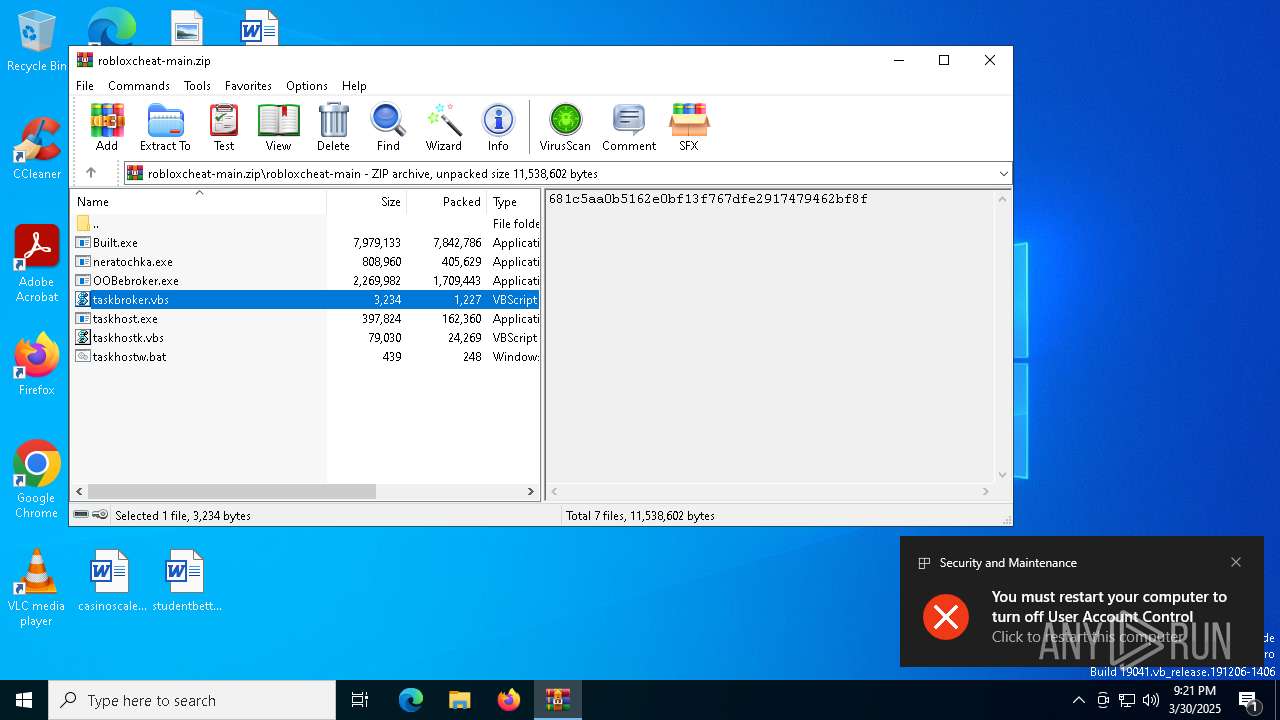The height and width of the screenshot is (720, 1280).
Task: Select Built.exe in file list
Action: [305, 243]
